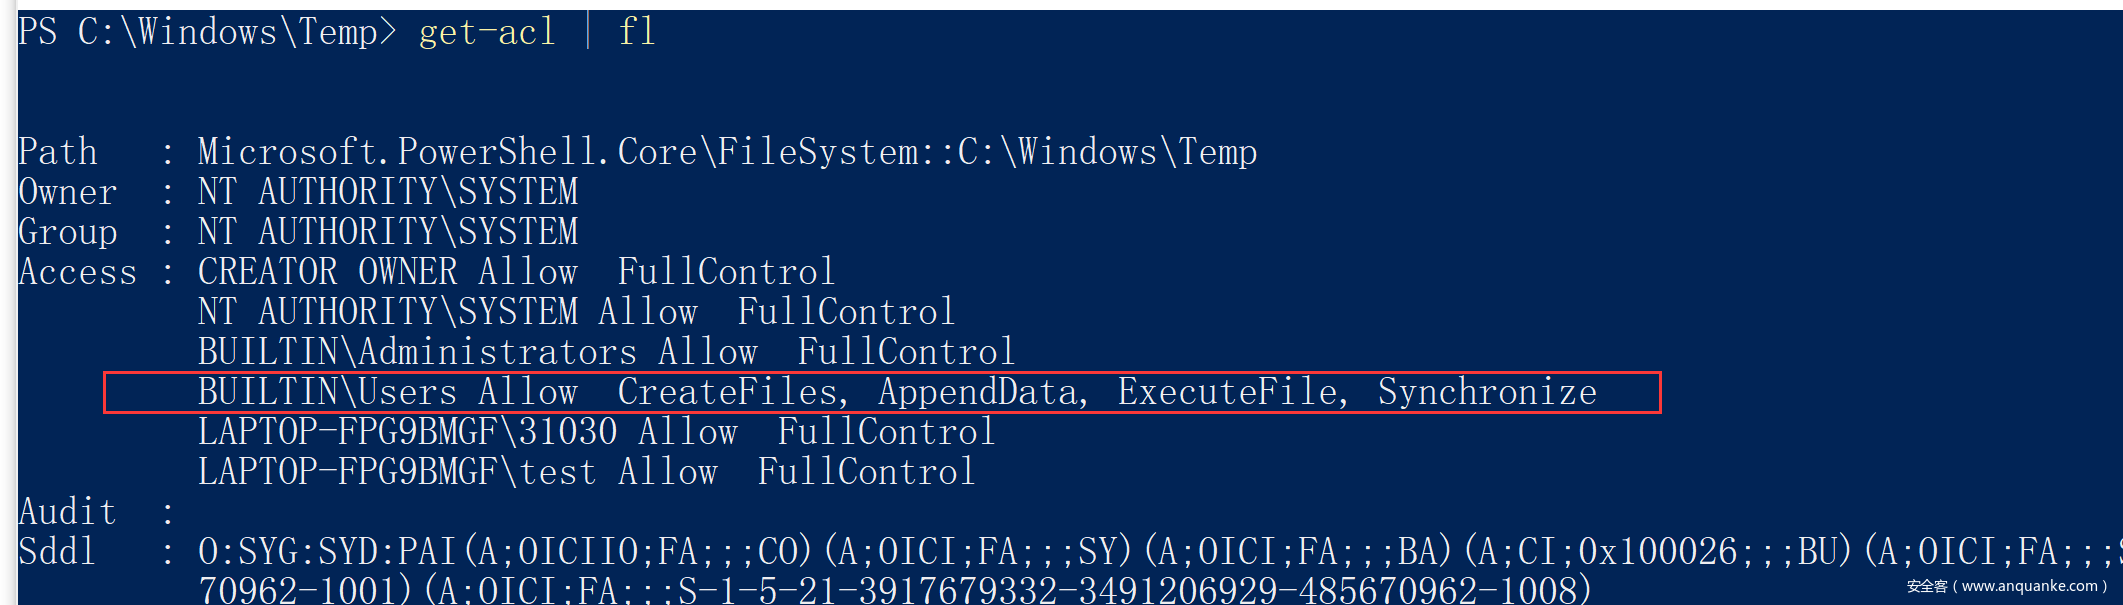2123x605 pixels.
Task: Click the Path label
Action: [x=58, y=152]
